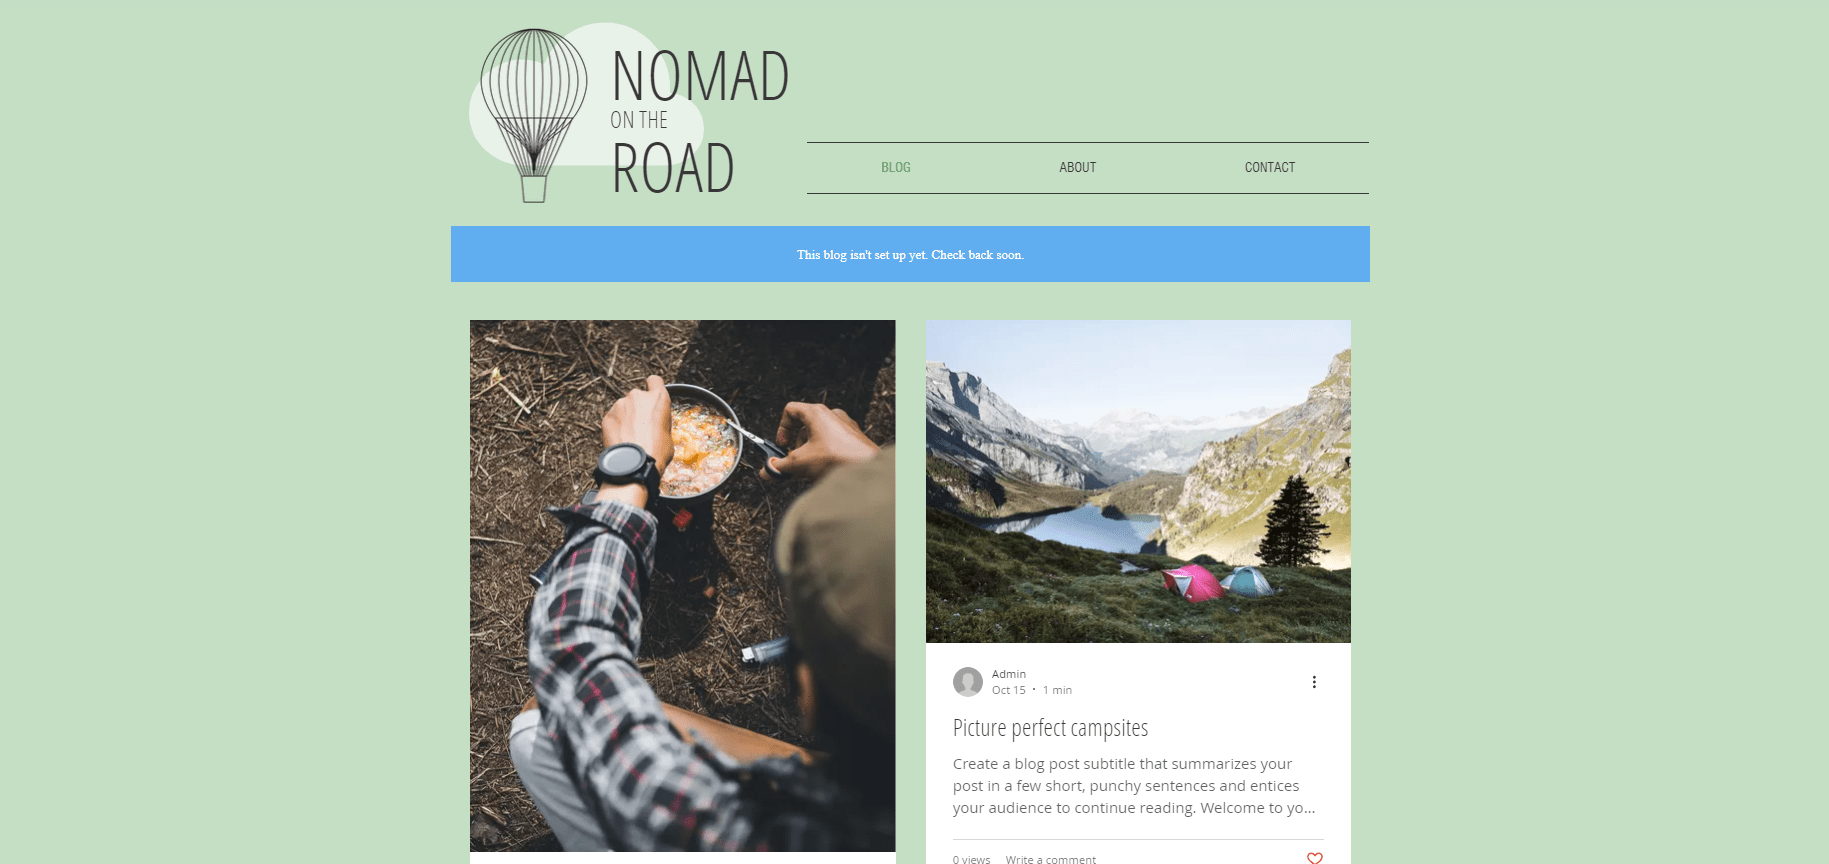This screenshot has width=1829, height=864.
Task: Click the Admin author avatar icon
Action: click(968, 682)
